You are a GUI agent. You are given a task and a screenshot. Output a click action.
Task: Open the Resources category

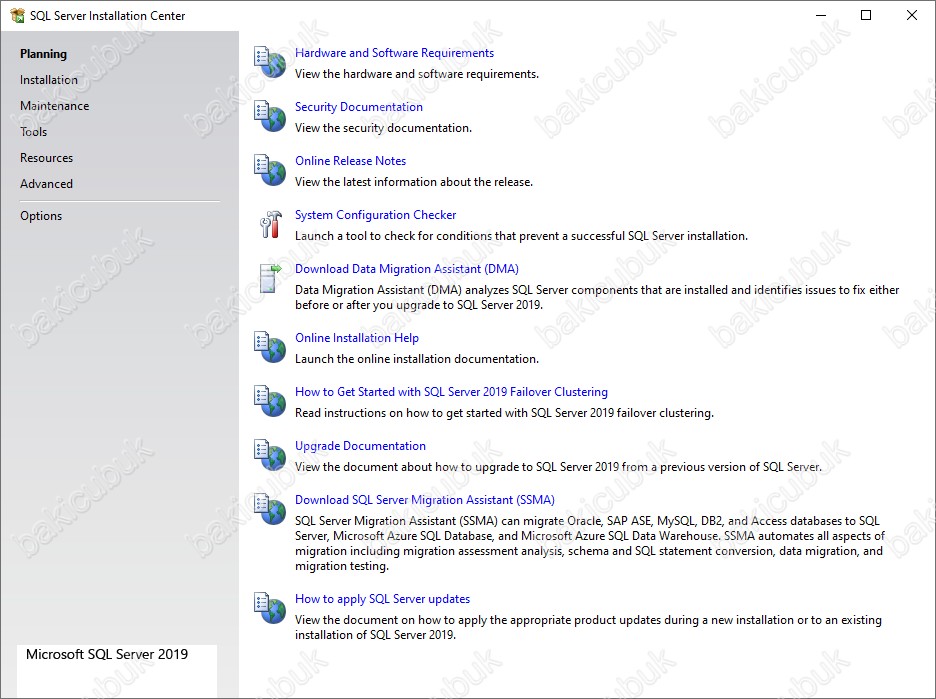[x=47, y=158]
